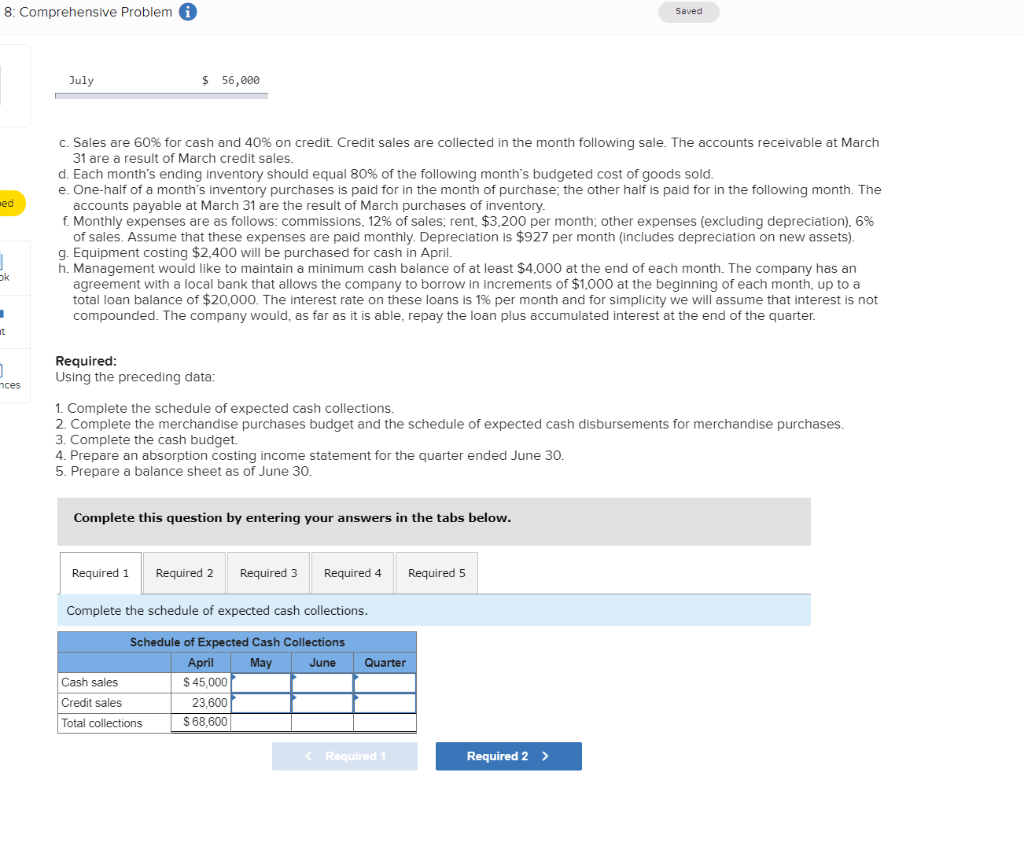1024x868 pixels.
Task: Select the active Required 1 tab
Action: coord(100,573)
